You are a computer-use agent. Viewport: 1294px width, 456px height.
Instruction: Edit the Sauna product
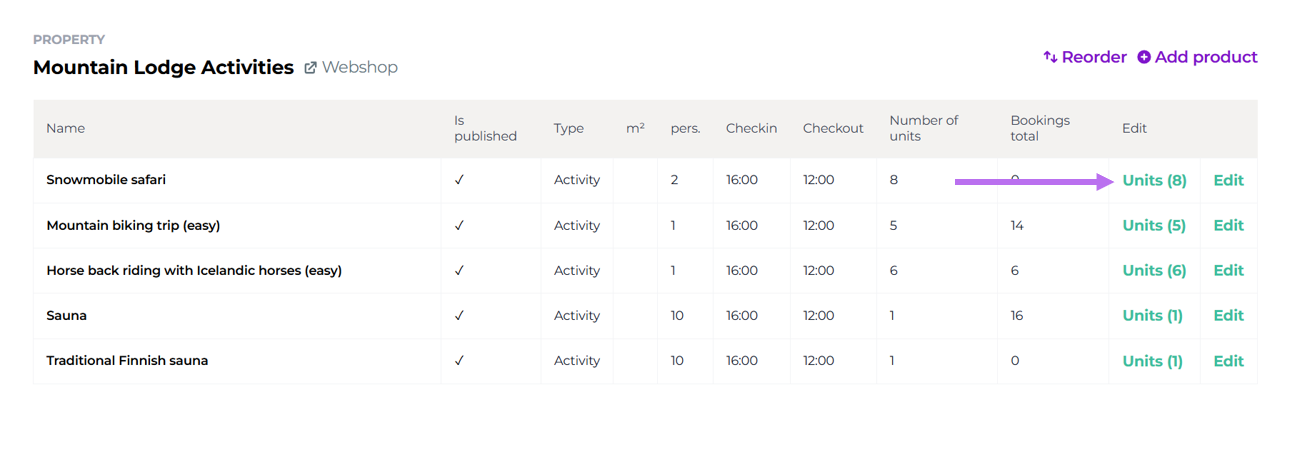pos(1228,315)
